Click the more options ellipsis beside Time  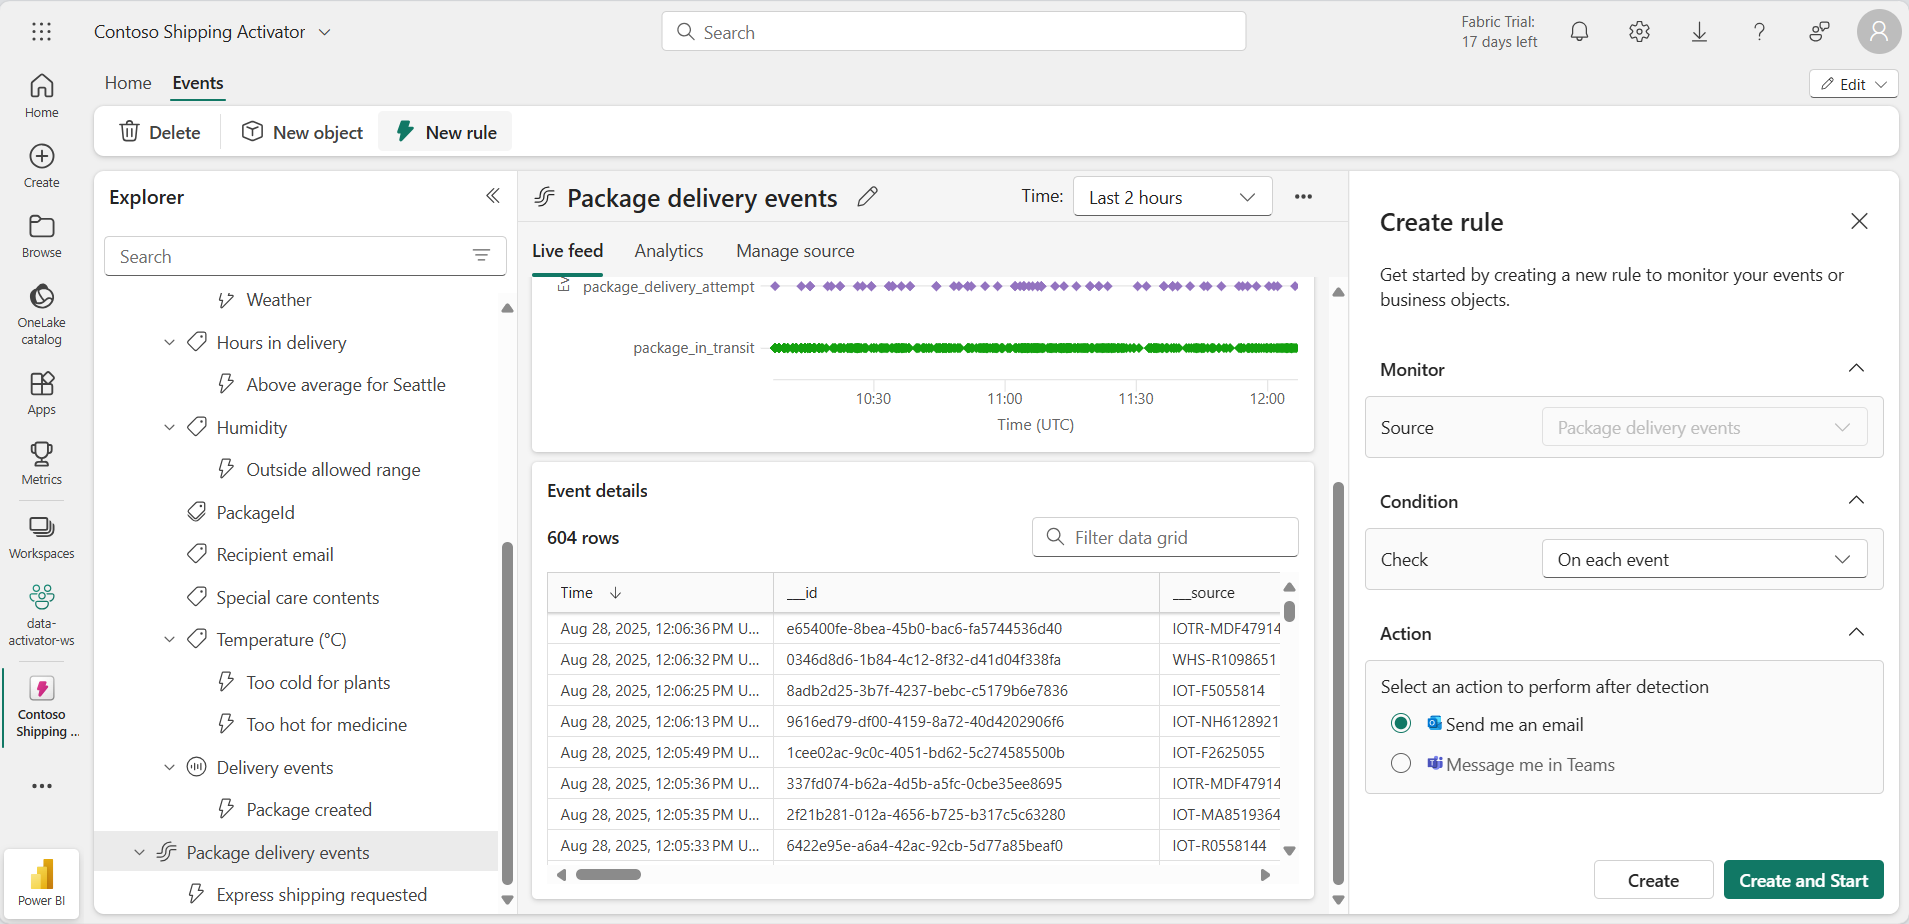(x=1303, y=196)
